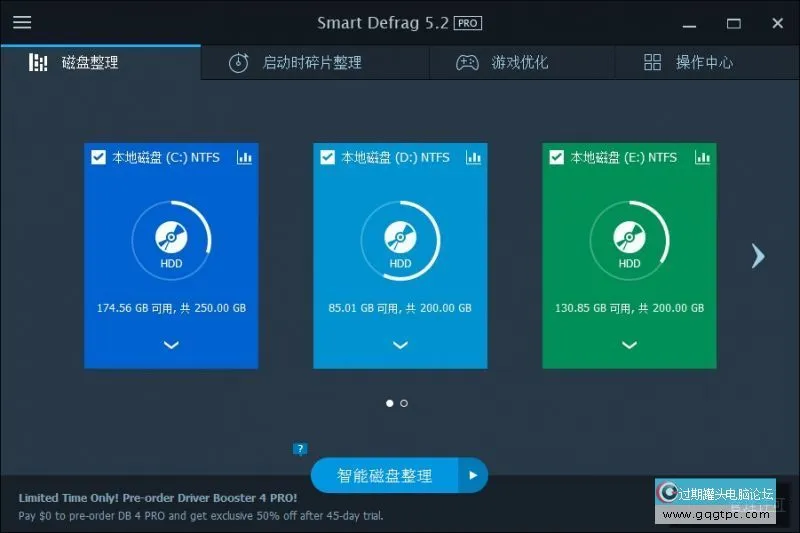This screenshot has height=533, width=800.
Task: Expand the D: drive card chevron
Action: [400, 345]
